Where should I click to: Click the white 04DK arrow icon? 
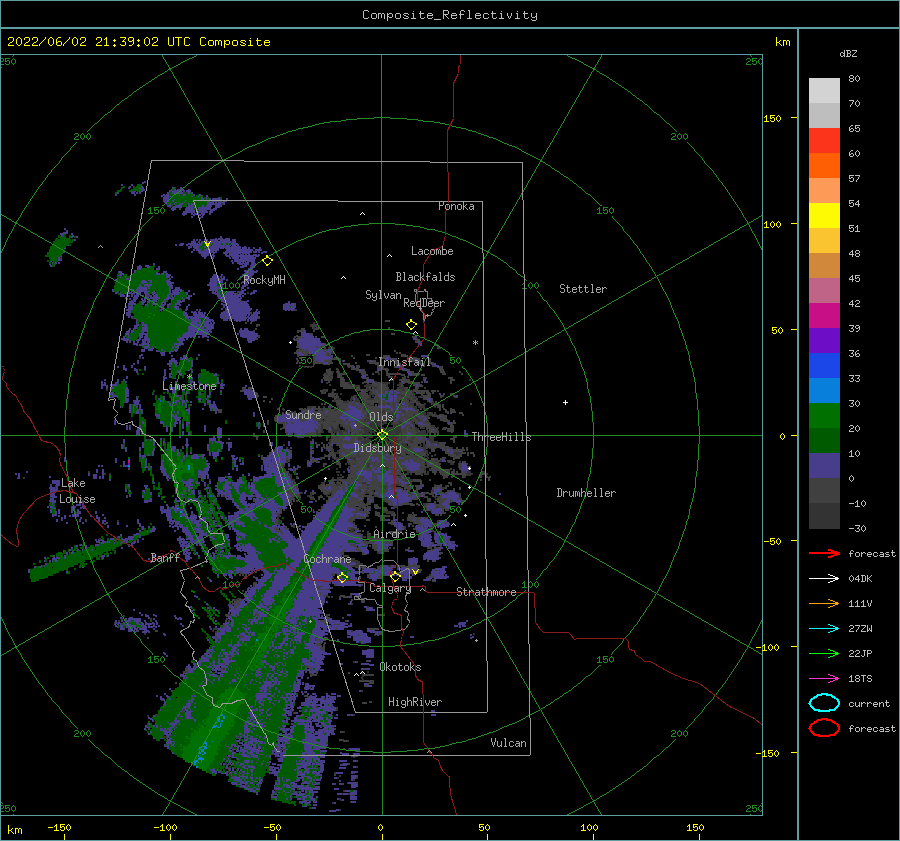pos(824,578)
